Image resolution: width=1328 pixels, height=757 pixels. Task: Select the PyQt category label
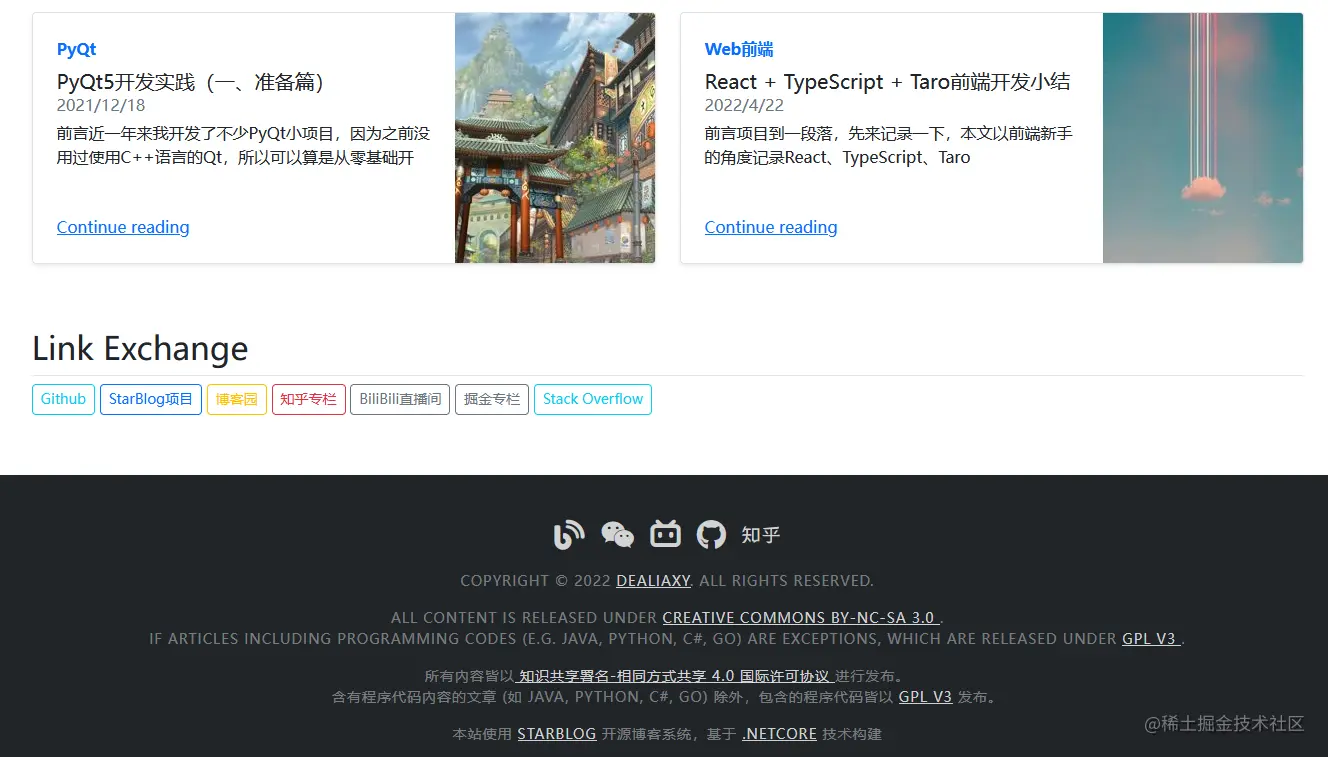click(76, 49)
